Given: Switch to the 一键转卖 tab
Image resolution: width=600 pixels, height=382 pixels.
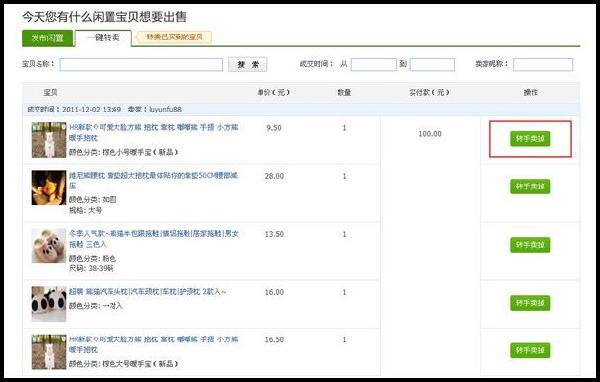Looking at the screenshot, I should click(103, 38).
